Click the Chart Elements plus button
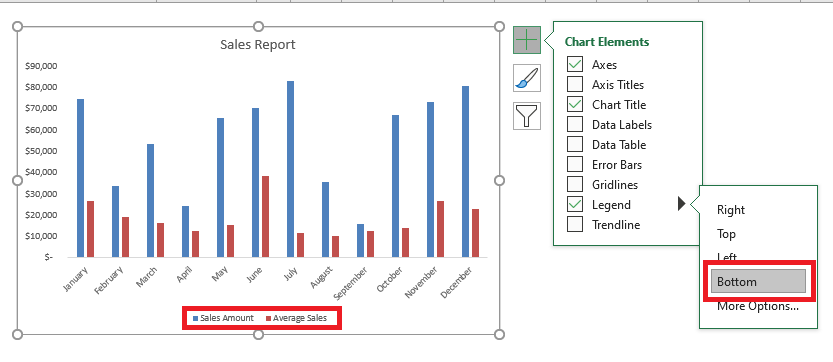833x362 pixels. point(526,40)
